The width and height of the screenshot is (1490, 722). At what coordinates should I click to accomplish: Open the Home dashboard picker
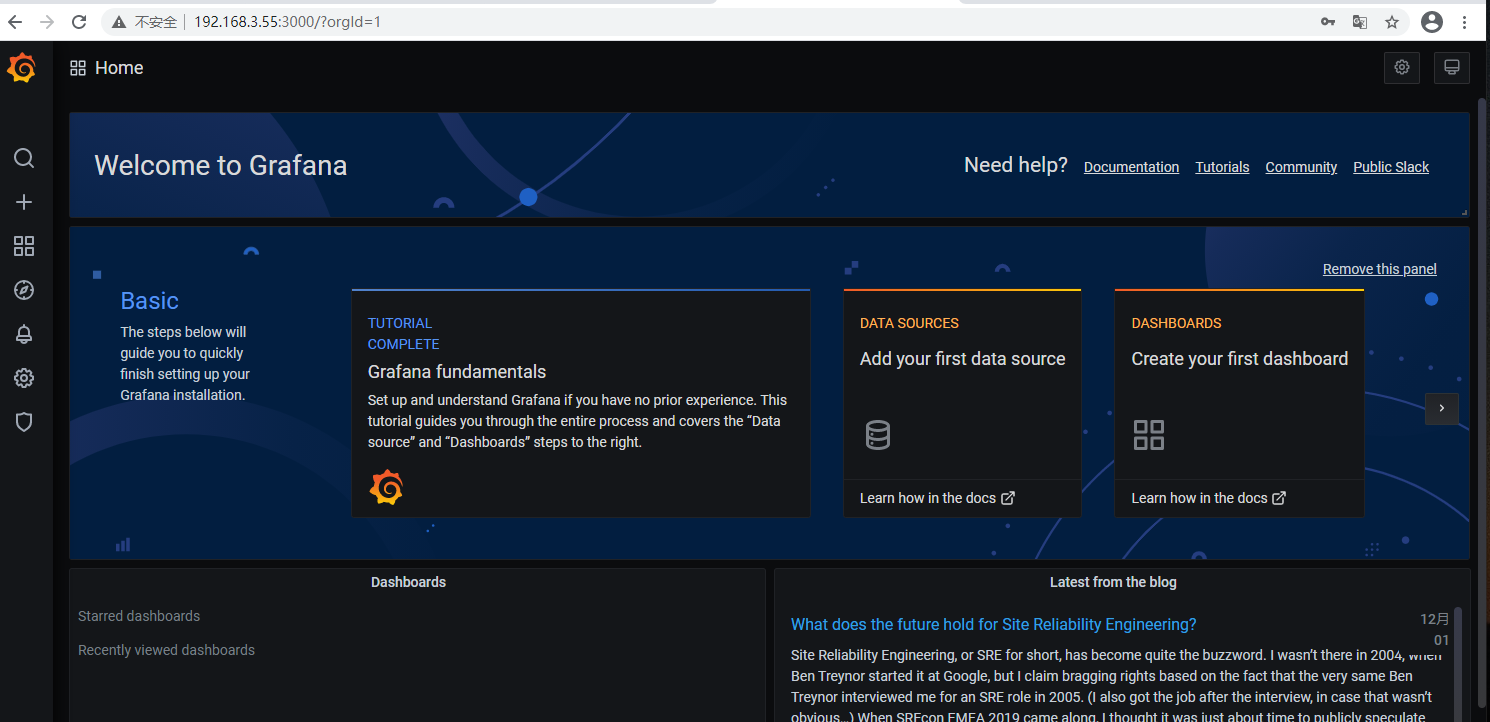point(119,68)
